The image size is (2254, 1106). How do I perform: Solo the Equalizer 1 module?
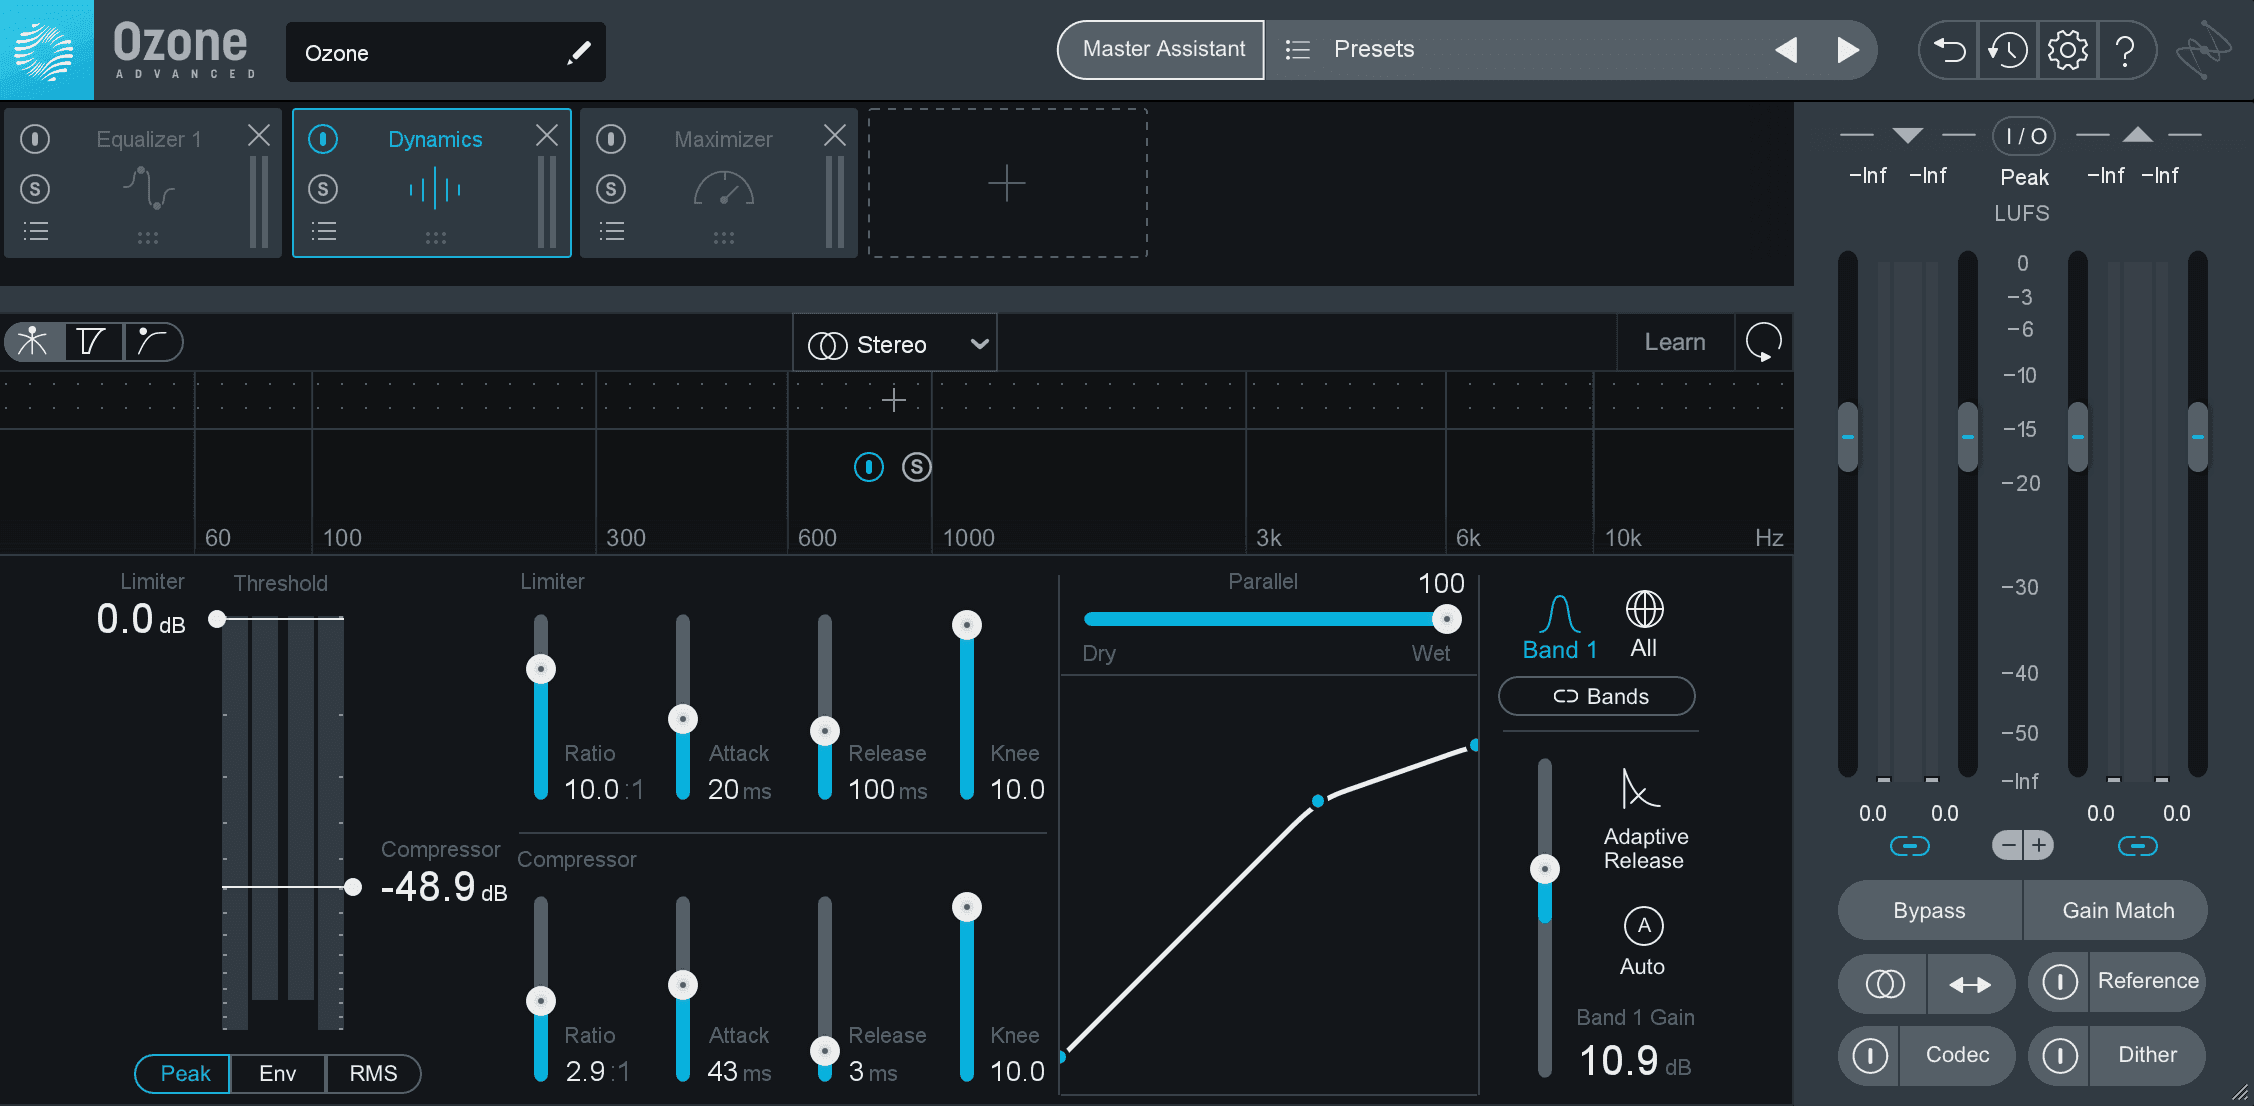(x=35, y=188)
